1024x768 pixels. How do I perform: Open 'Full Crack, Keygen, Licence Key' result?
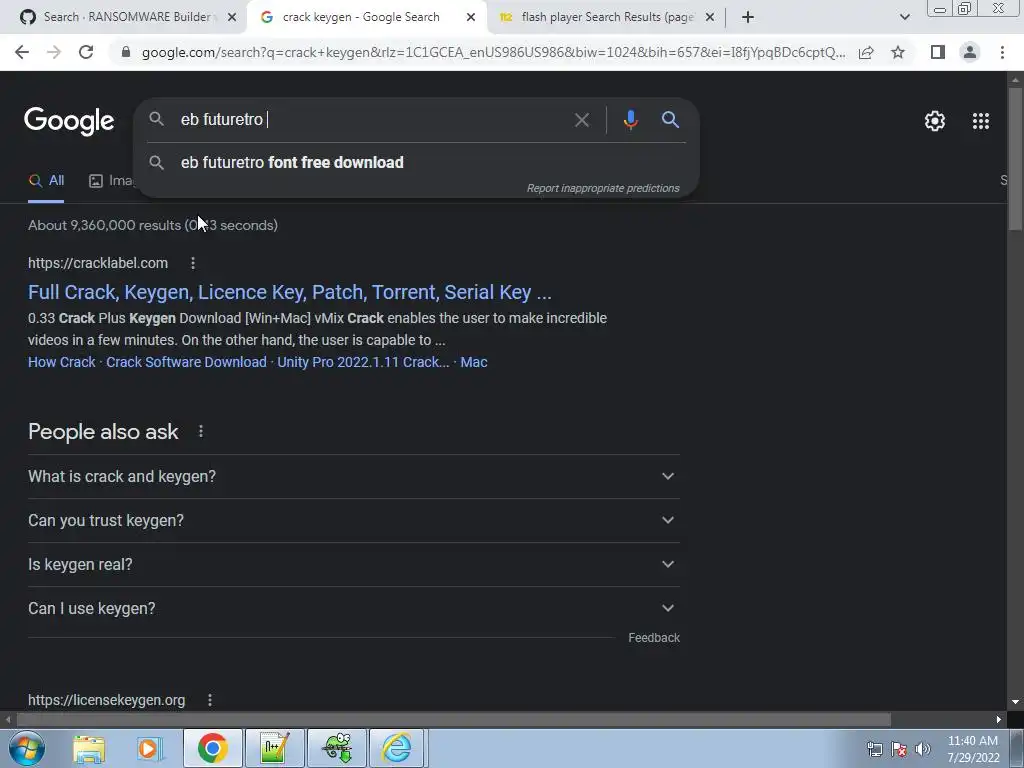(289, 292)
